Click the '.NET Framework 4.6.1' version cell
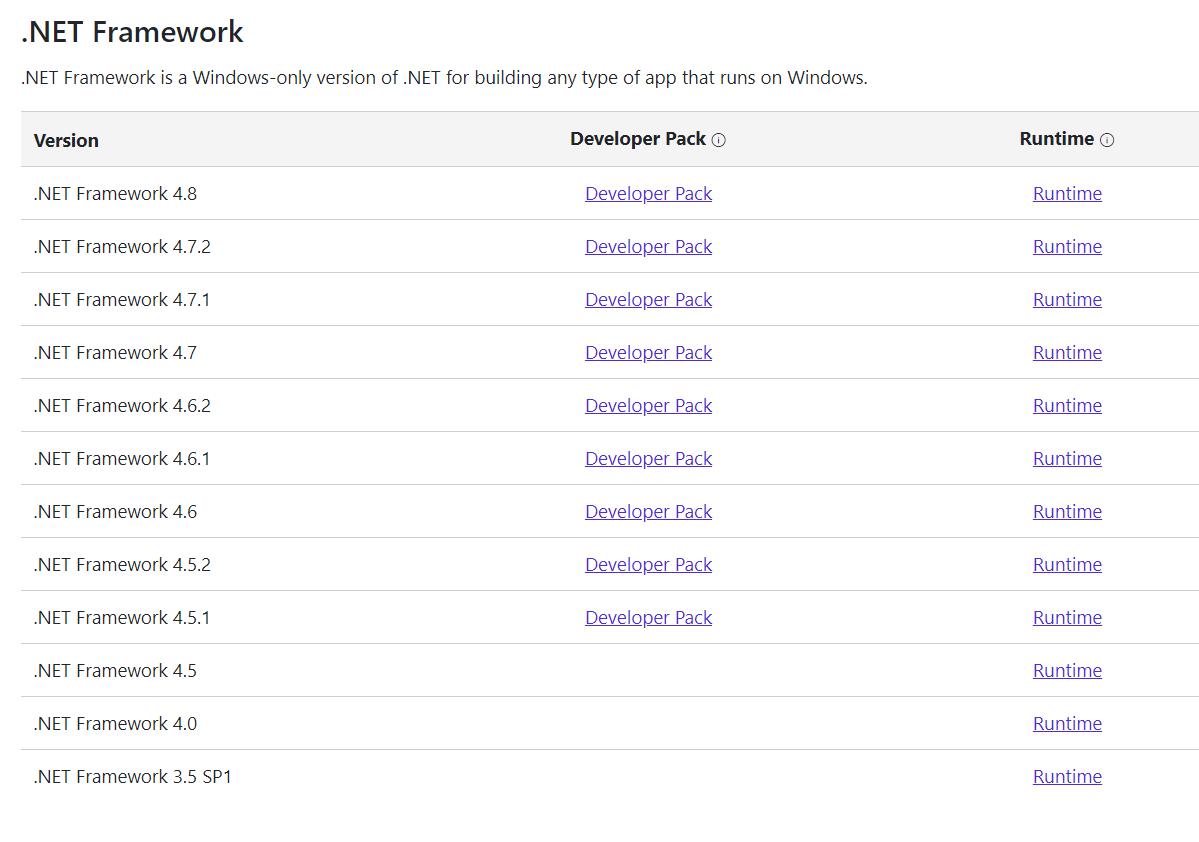The height and width of the screenshot is (842, 1199). (x=122, y=459)
